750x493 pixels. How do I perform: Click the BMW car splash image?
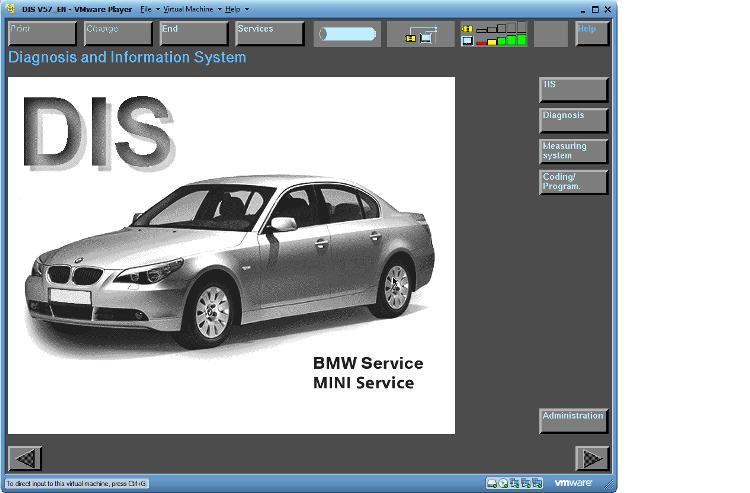(231, 256)
